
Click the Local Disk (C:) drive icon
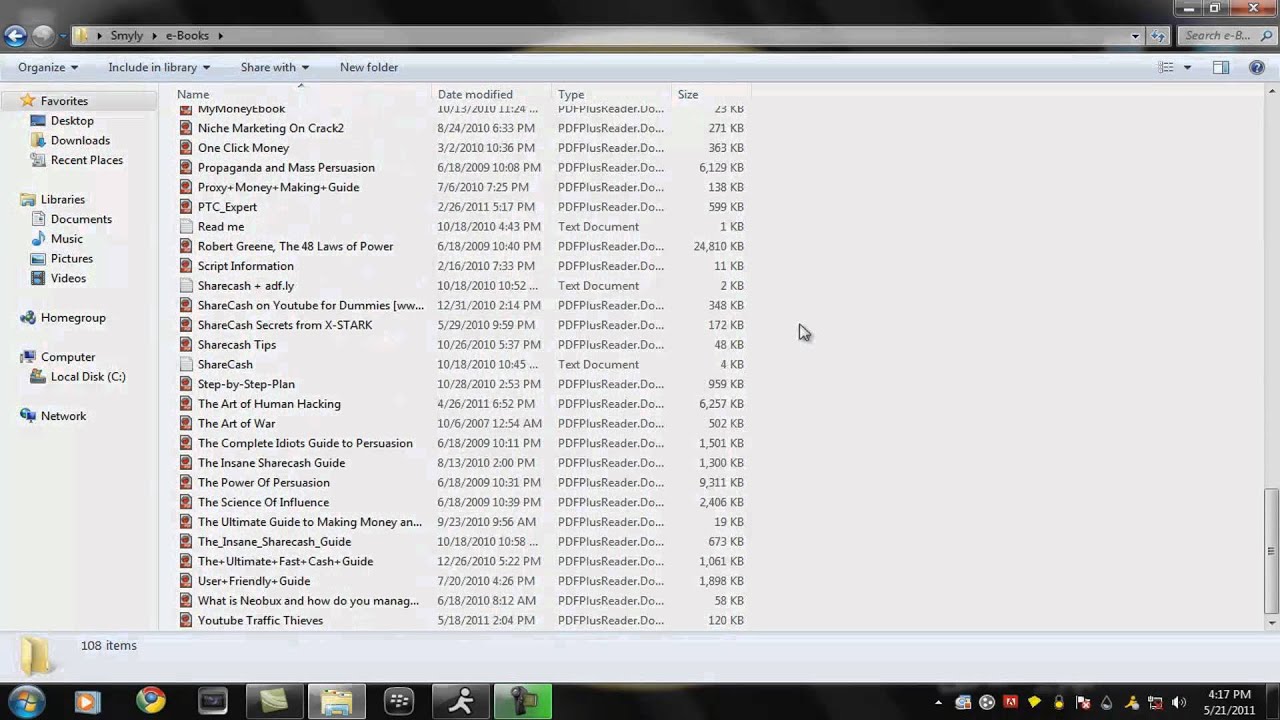tap(38, 377)
